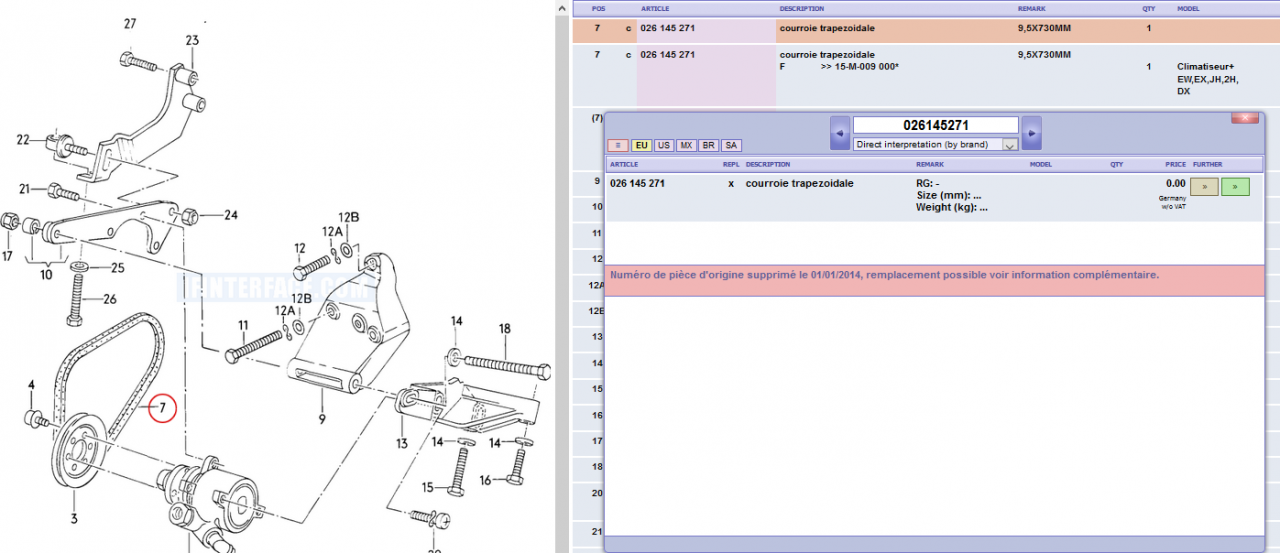
Task: Select part 9 bracket in the diagram
Action: (x=322, y=420)
